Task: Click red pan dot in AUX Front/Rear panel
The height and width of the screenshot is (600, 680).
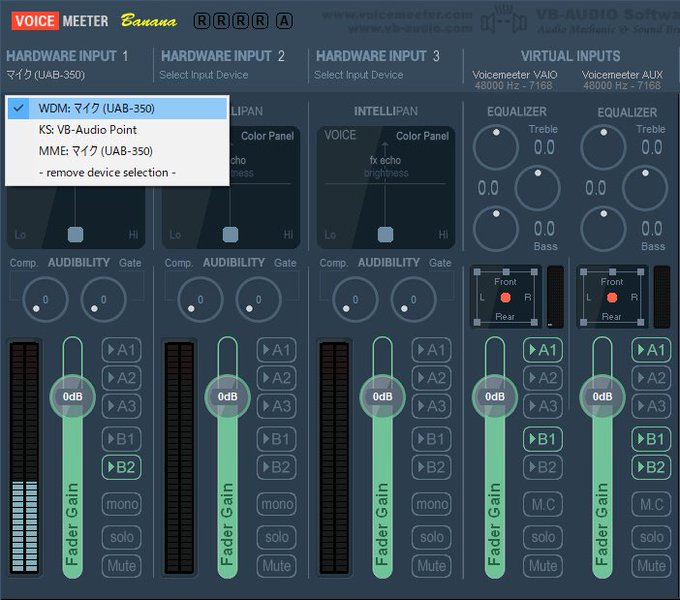Action: [x=612, y=297]
